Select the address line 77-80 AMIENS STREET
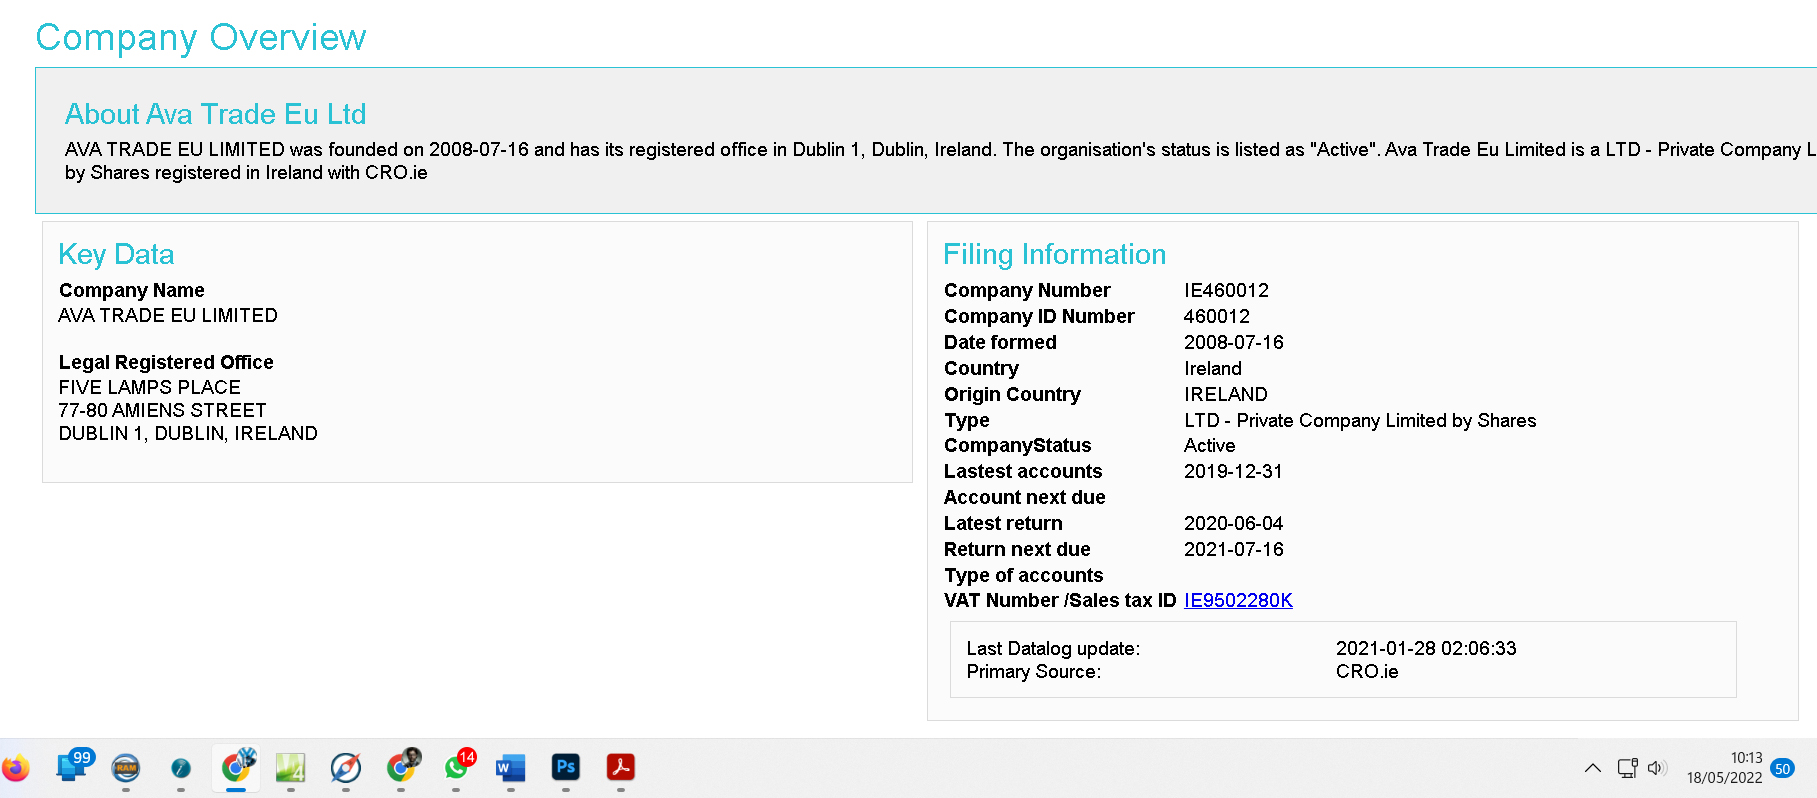 (x=162, y=410)
